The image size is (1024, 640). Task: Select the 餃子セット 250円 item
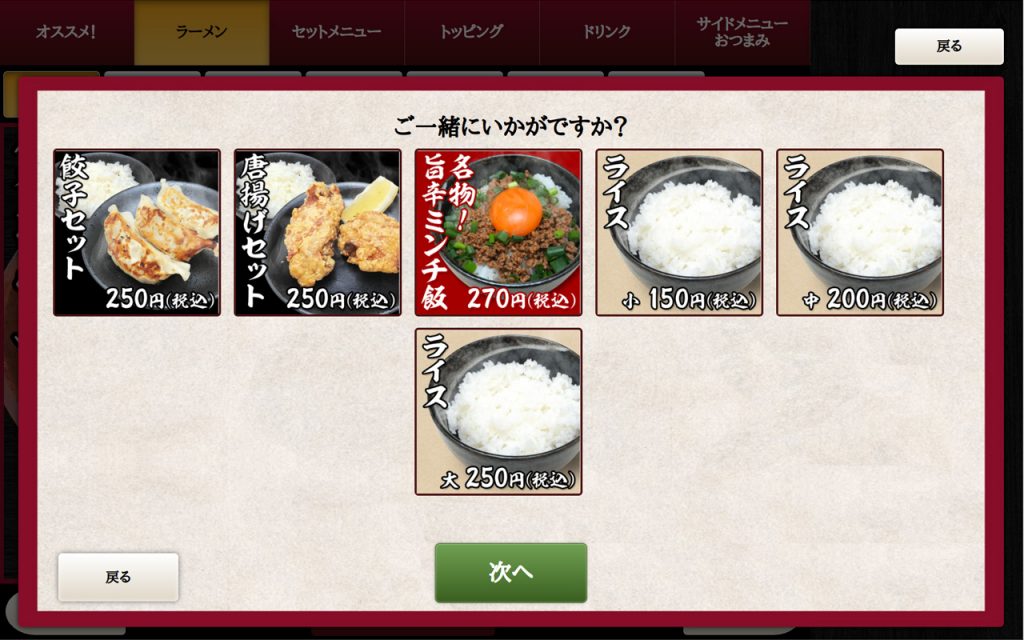coord(137,232)
